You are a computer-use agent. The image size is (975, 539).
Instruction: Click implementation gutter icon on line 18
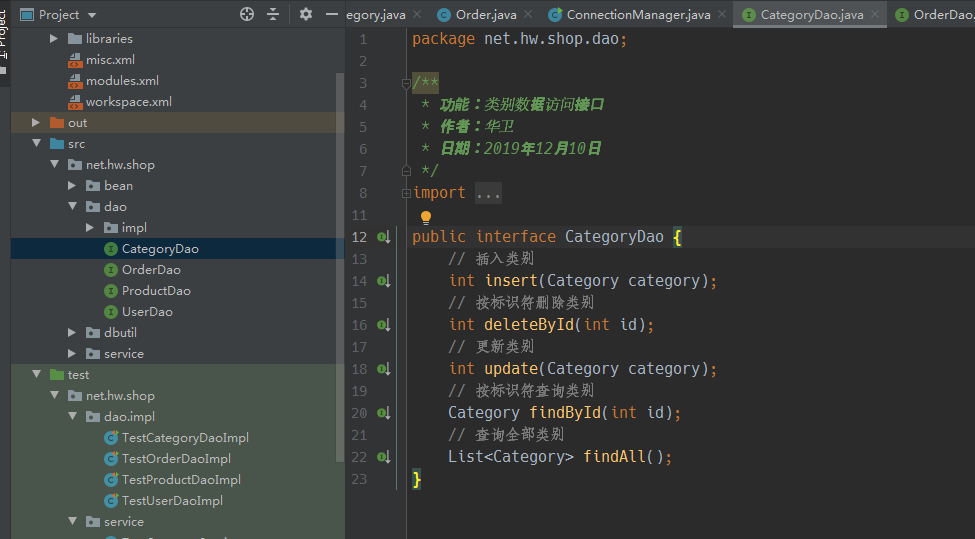click(384, 369)
